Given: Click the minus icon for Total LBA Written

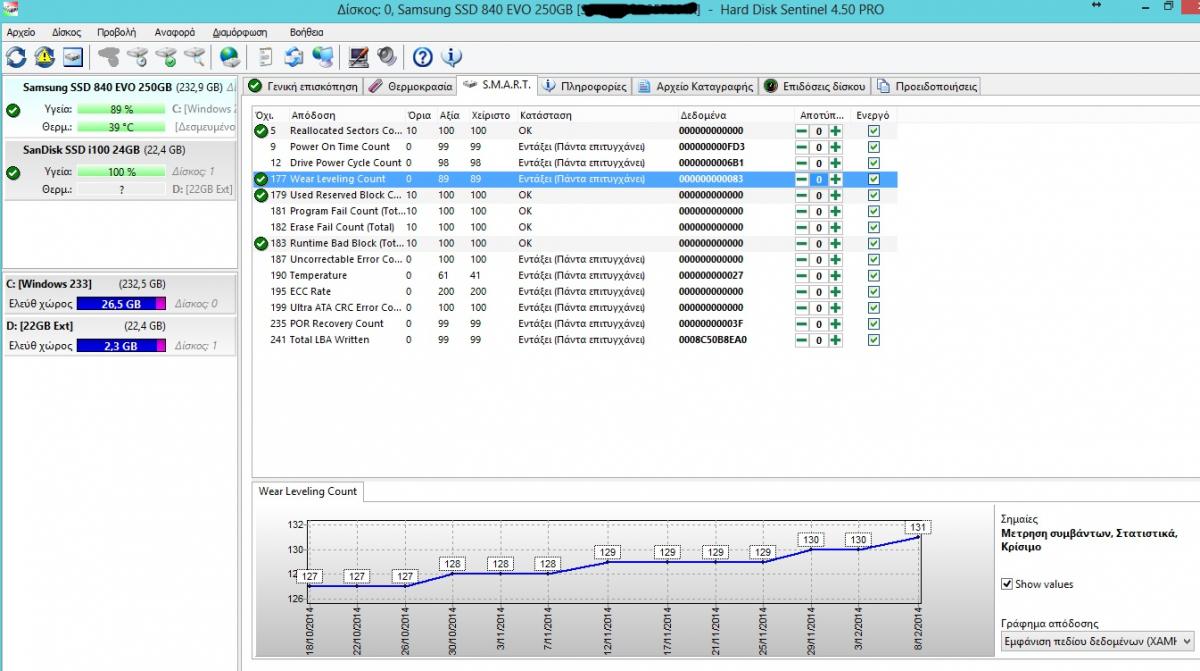Looking at the screenshot, I should (x=802, y=340).
